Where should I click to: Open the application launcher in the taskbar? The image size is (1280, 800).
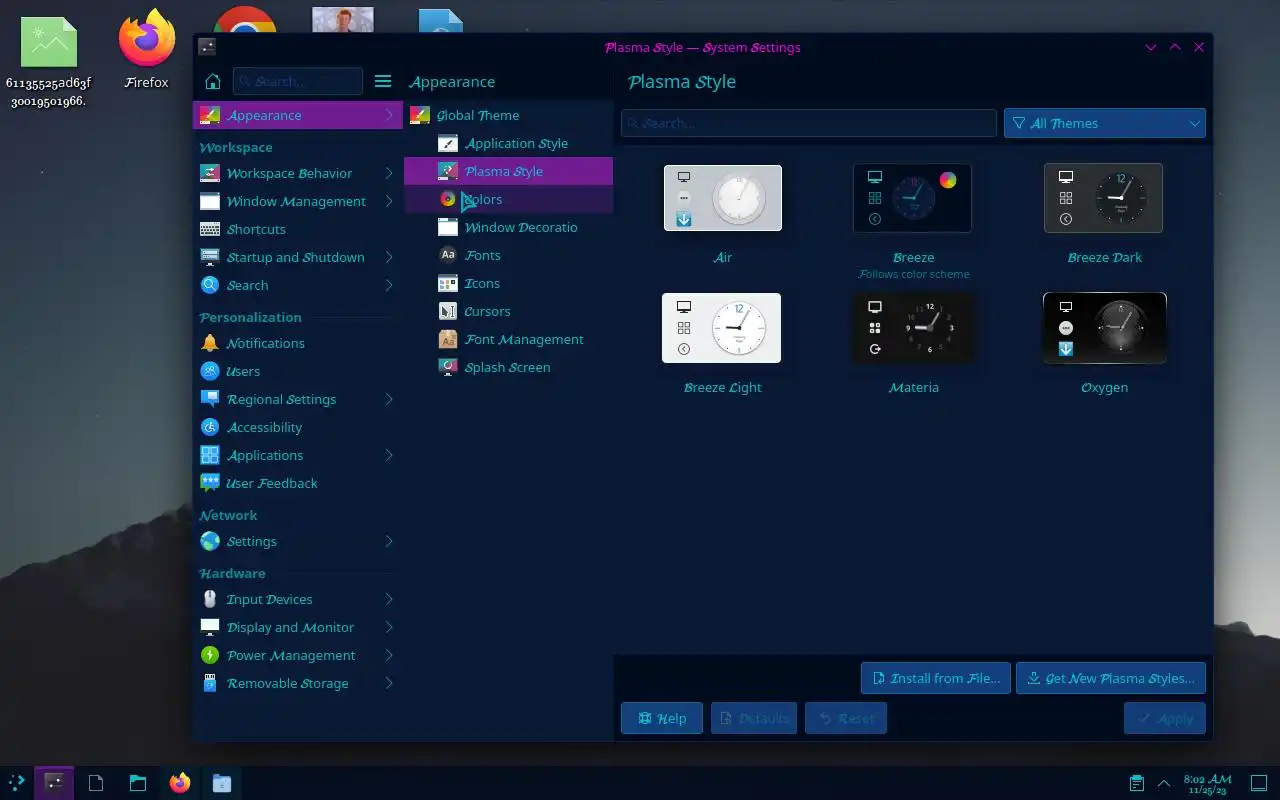pos(17,782)
